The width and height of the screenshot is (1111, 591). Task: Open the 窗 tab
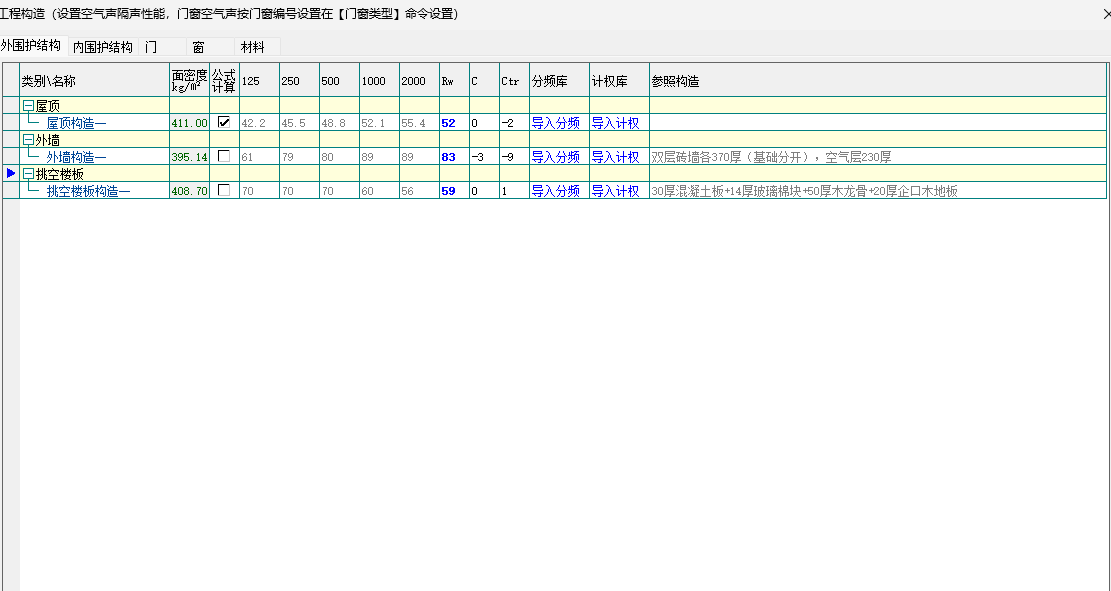click(x=198, y=47)
